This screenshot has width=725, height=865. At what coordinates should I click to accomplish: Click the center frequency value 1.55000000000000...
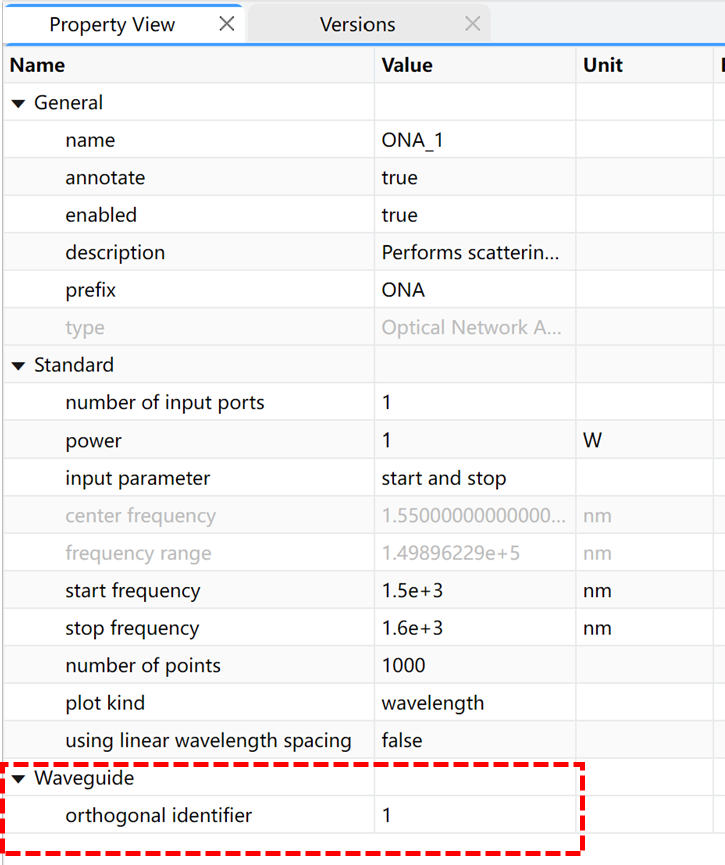click(474, 516)
